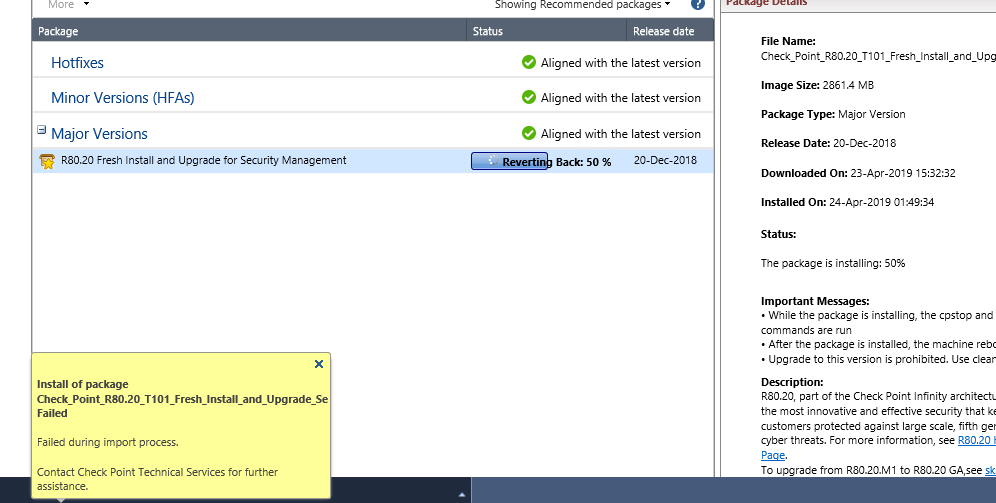This screenshot has height=503, width=996.
Task: Close the yellow install failed notification
Action: (x=319, y=364)
